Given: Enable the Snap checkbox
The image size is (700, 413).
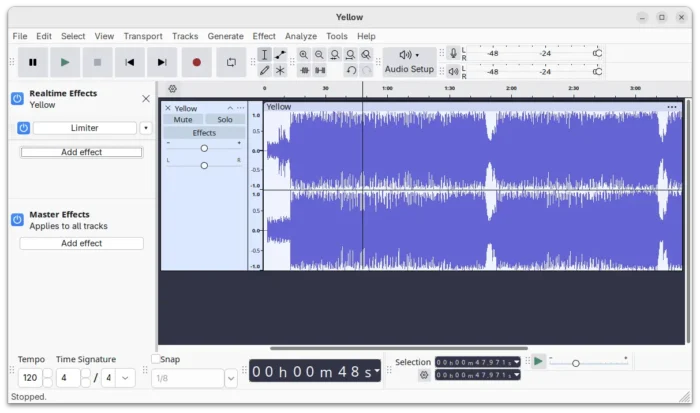Looking at the screenshot, I should click(156, 359).
